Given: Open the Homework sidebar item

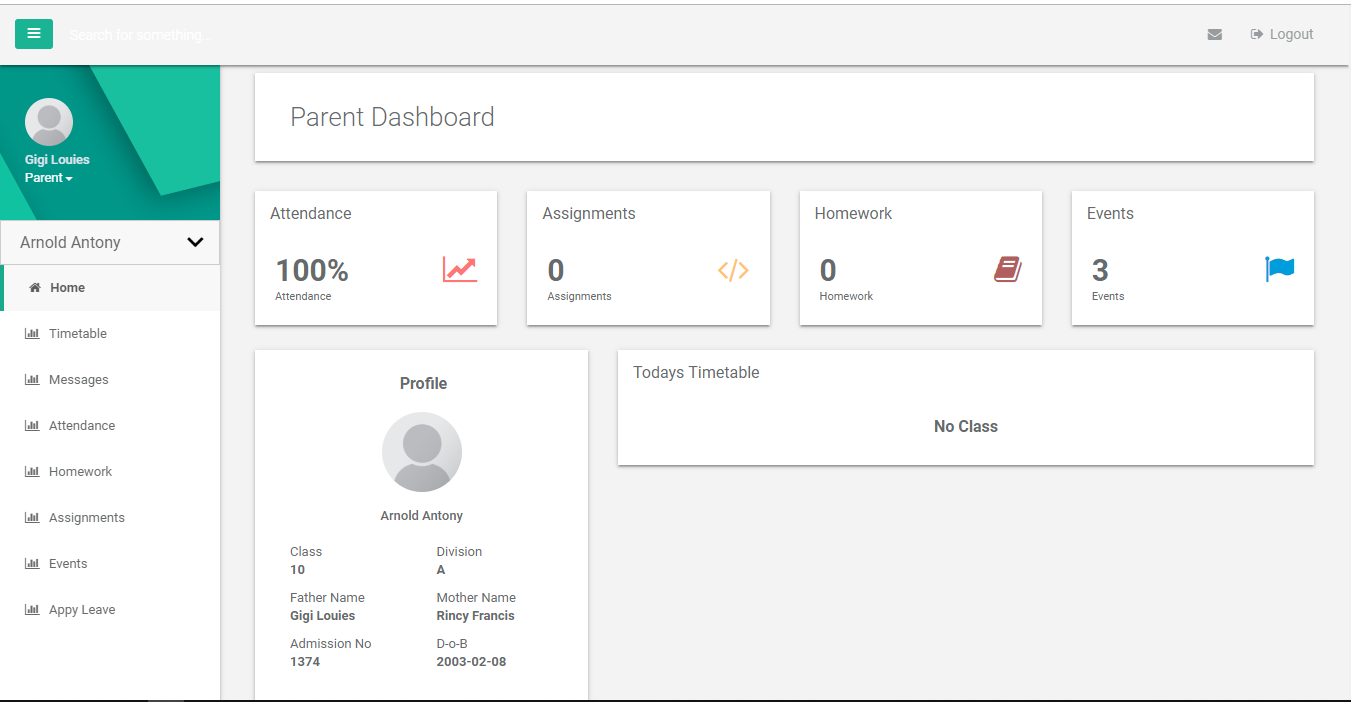Looking at the screenshot, I should [80, 472].
